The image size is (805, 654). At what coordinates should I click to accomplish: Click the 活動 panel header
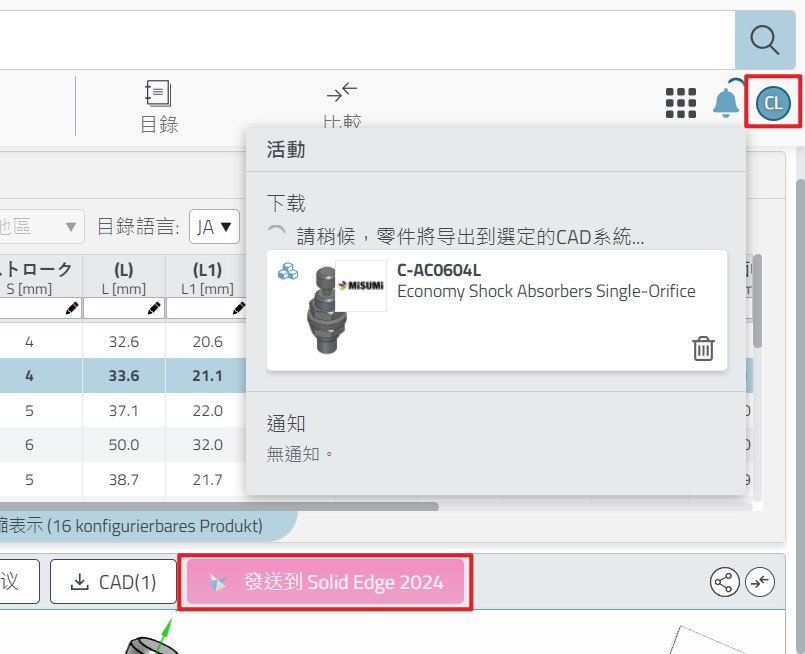(x=495, y=150)
